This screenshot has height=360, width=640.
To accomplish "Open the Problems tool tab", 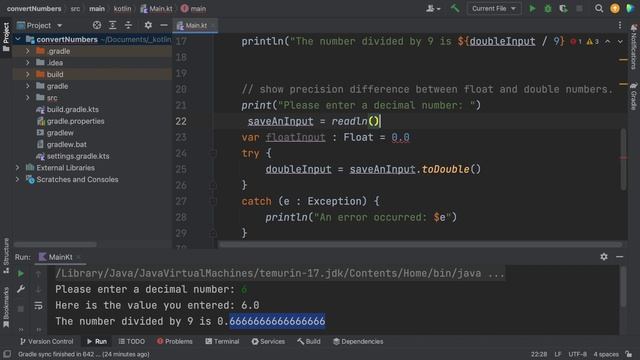I will pos(174,342).
